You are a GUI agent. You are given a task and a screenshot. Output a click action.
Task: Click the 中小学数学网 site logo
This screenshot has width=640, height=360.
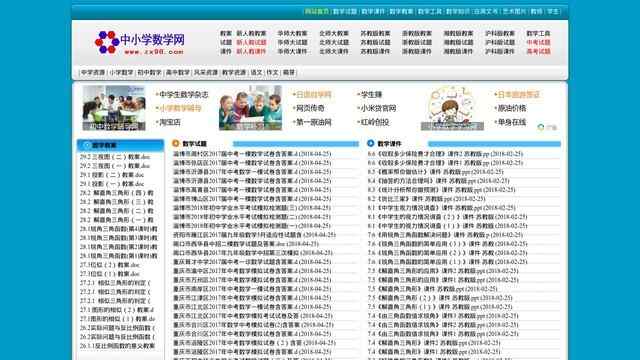(x=140, y=42)
